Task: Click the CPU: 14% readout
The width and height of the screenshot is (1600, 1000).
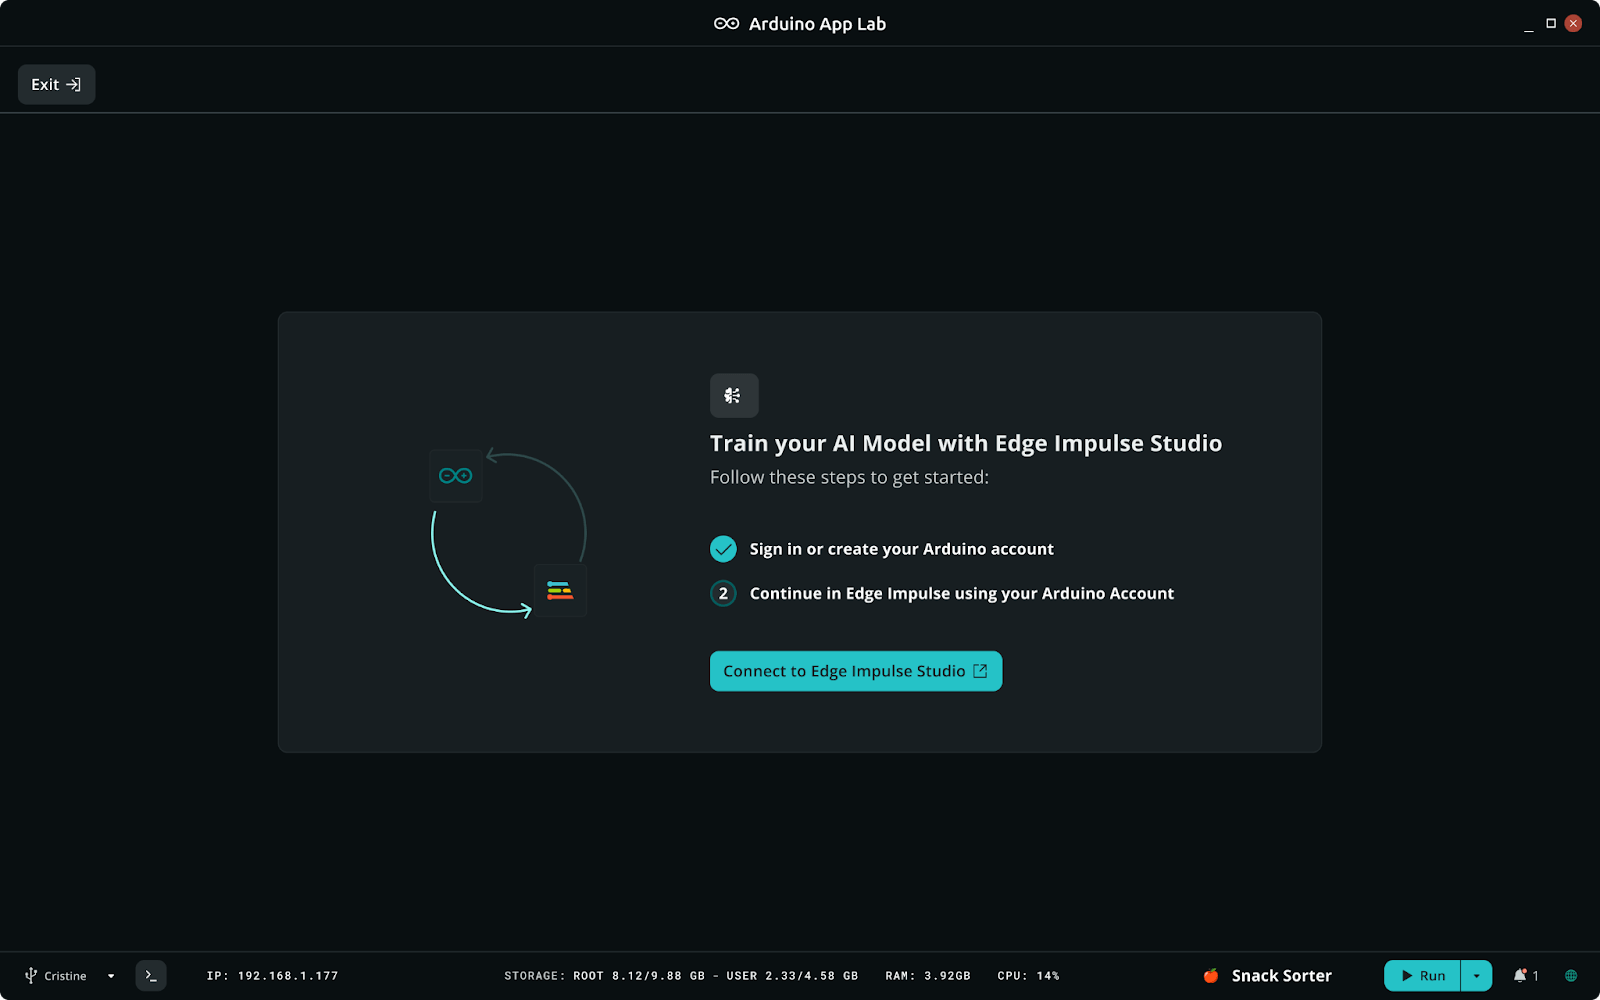Action: [1028, 976]
